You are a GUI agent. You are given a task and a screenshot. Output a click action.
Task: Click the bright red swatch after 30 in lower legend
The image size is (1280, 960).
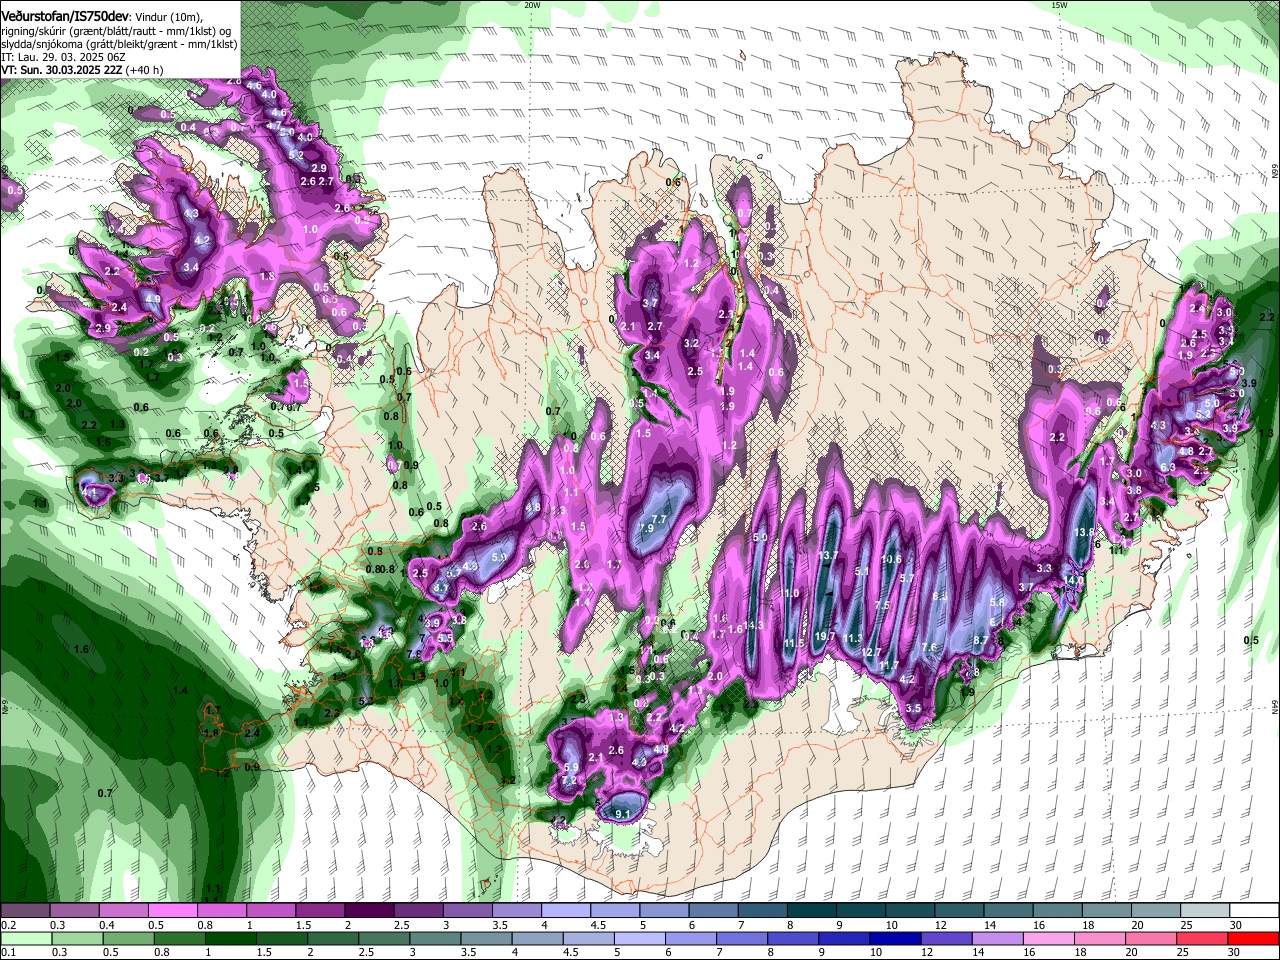pyautogui.click(x=1252, y=938)
